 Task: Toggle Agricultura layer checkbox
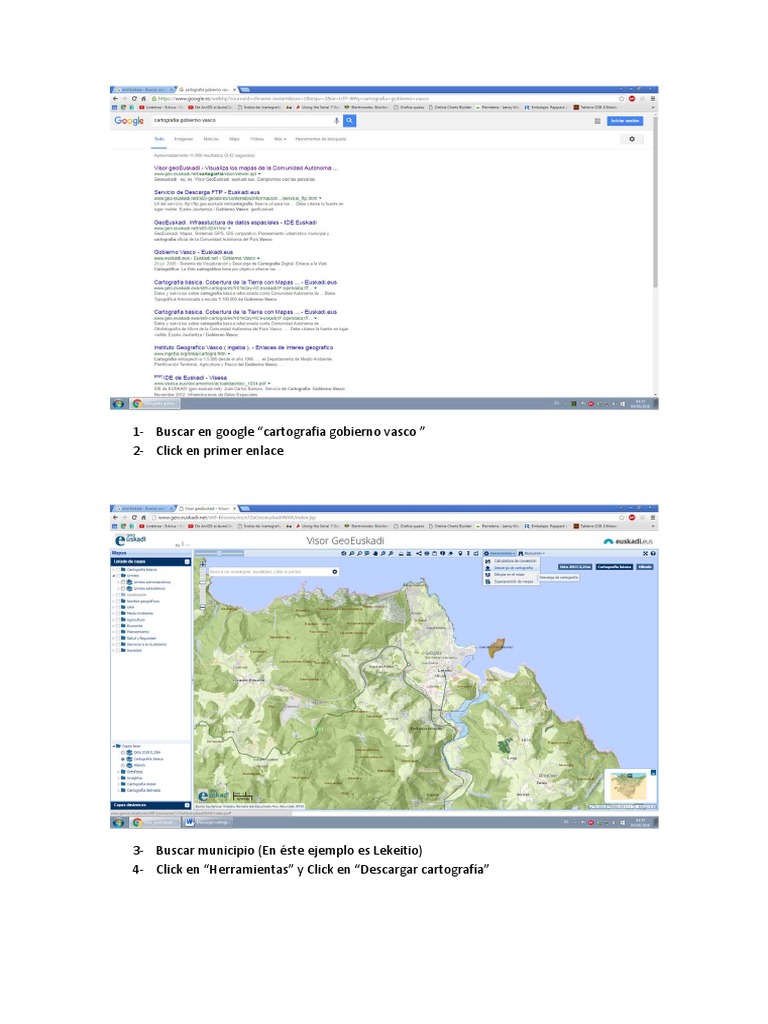118,619
